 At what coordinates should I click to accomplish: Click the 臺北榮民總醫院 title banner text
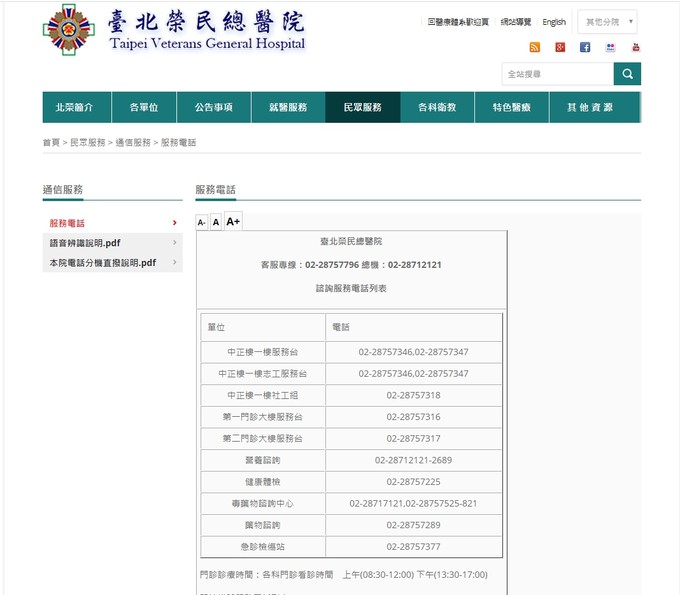(x=351, y=241)
